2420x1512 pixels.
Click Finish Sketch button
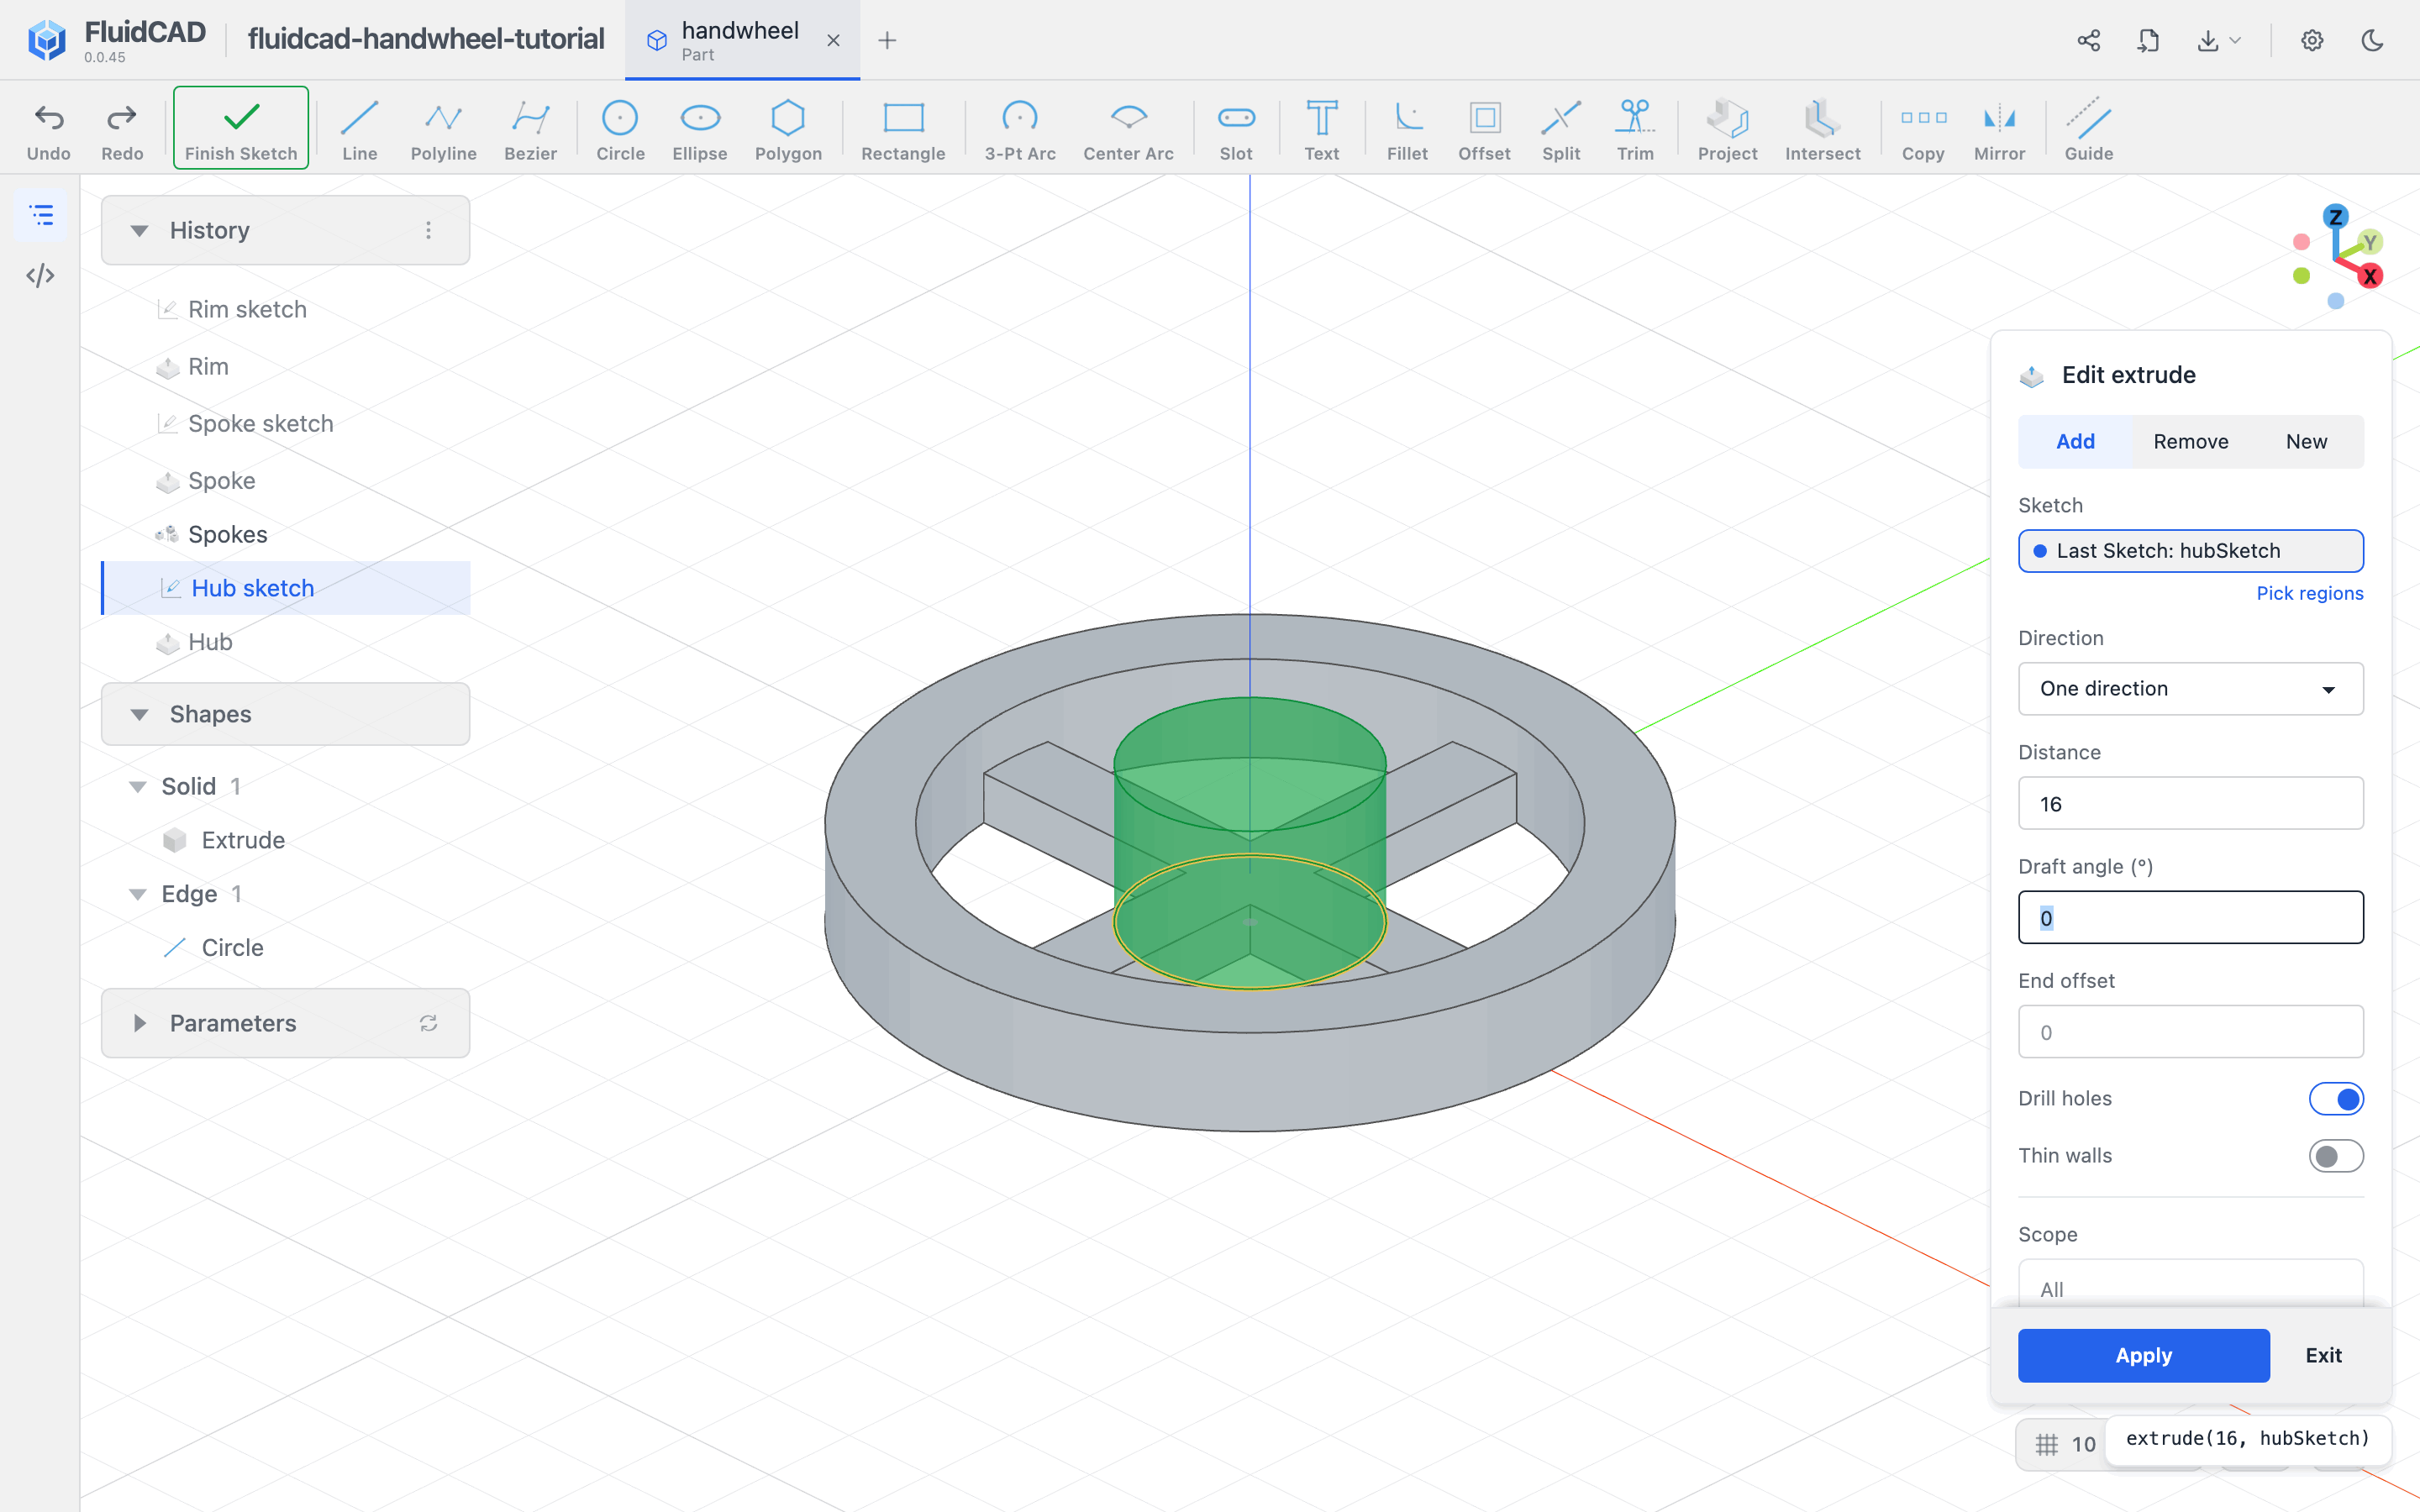(241, 128)
